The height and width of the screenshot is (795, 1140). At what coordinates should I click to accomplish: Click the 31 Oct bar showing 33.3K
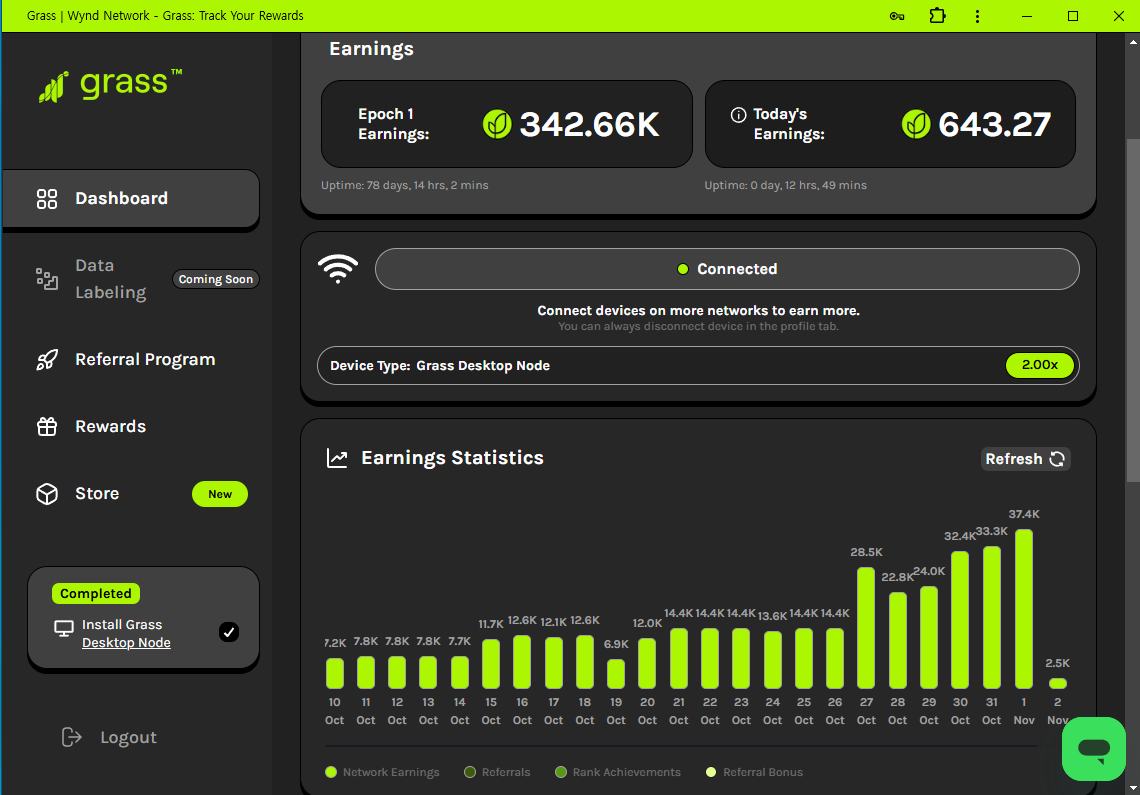[992, 618]
